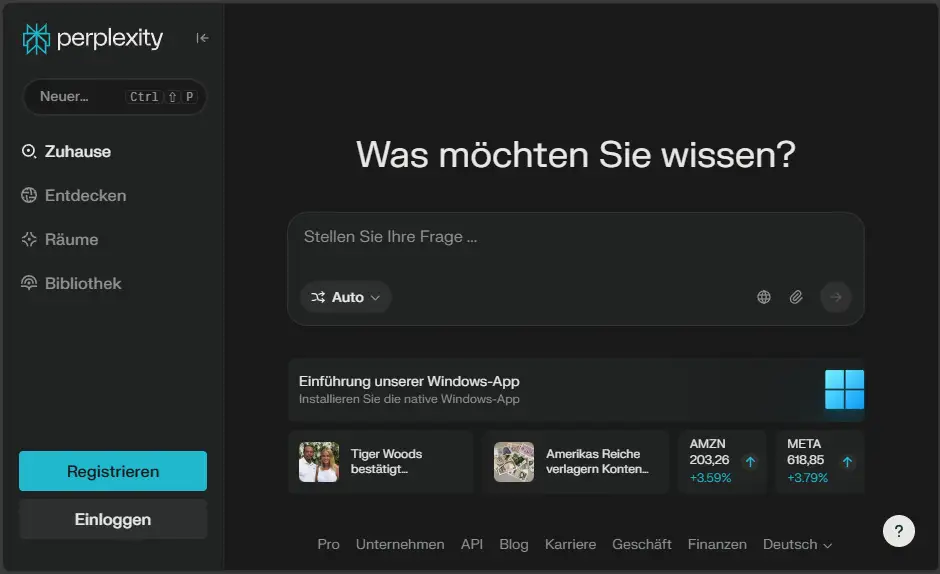Click the Was möchten Sie wissen heading
Viewport: 940px width, 574px height.
click(x=576, y=155)
